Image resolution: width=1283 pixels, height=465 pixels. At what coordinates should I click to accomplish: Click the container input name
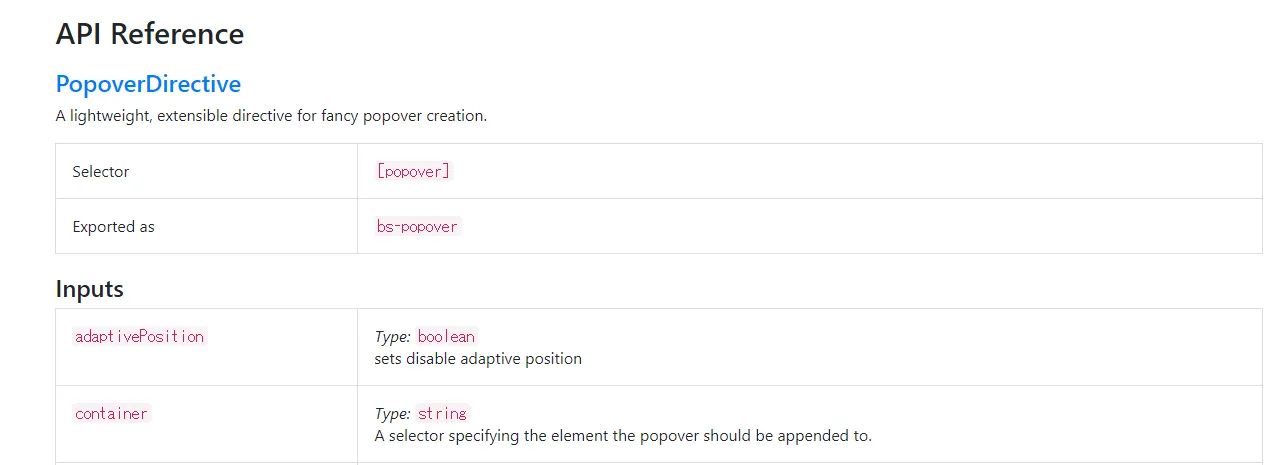tap(111, 413)
